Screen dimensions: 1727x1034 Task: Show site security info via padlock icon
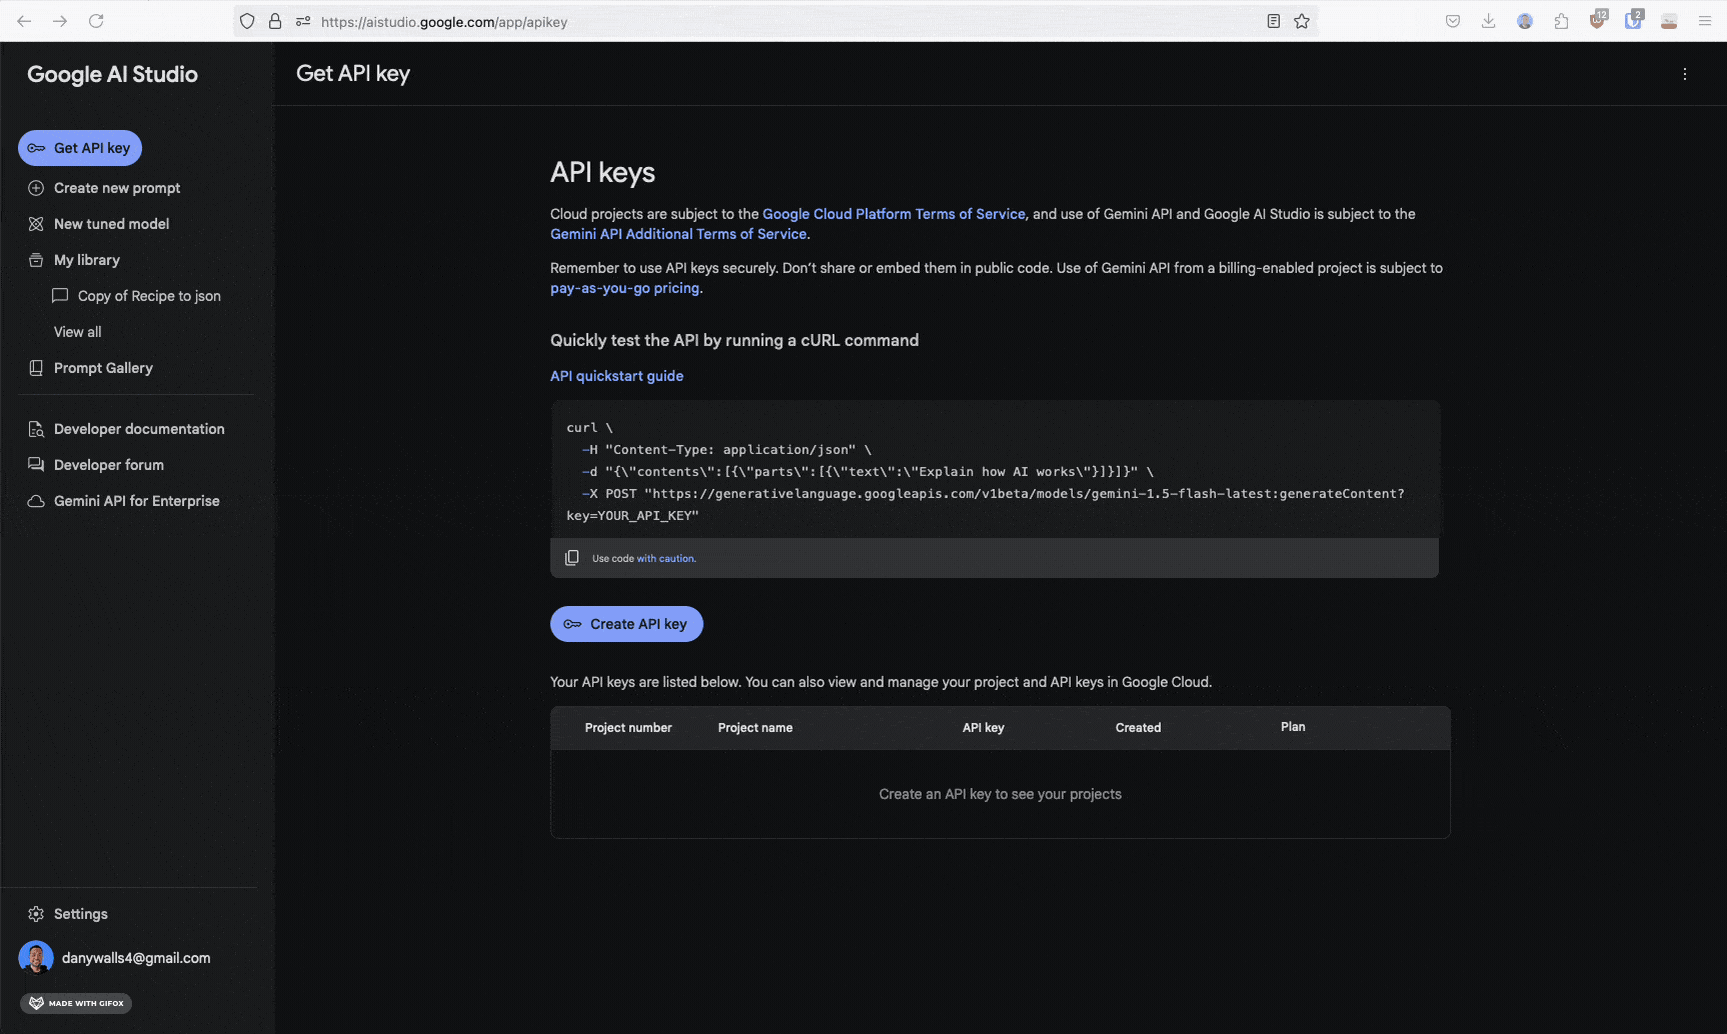(275, 21)
